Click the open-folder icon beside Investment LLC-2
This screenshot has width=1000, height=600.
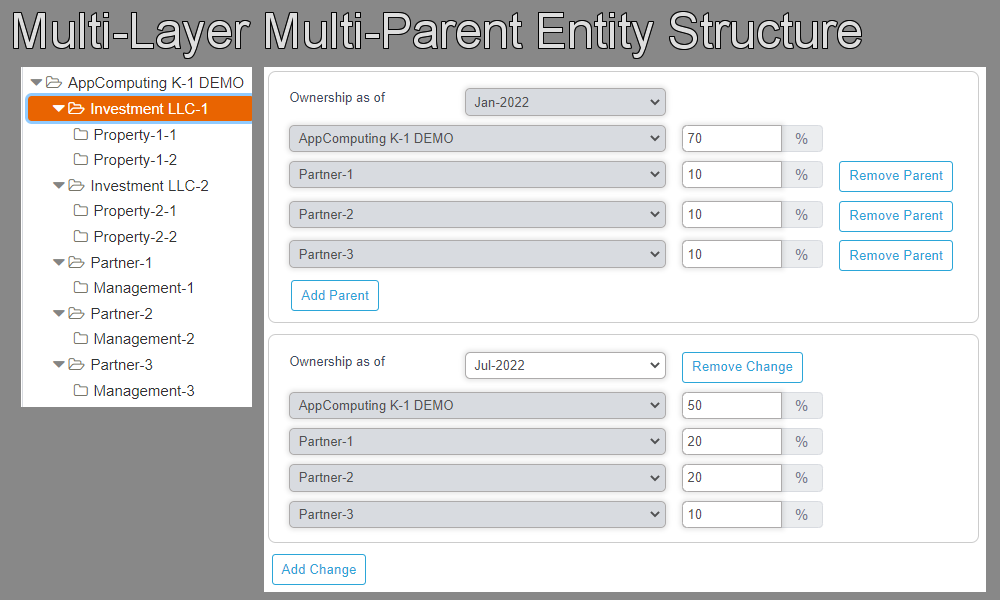coord(76,186)
